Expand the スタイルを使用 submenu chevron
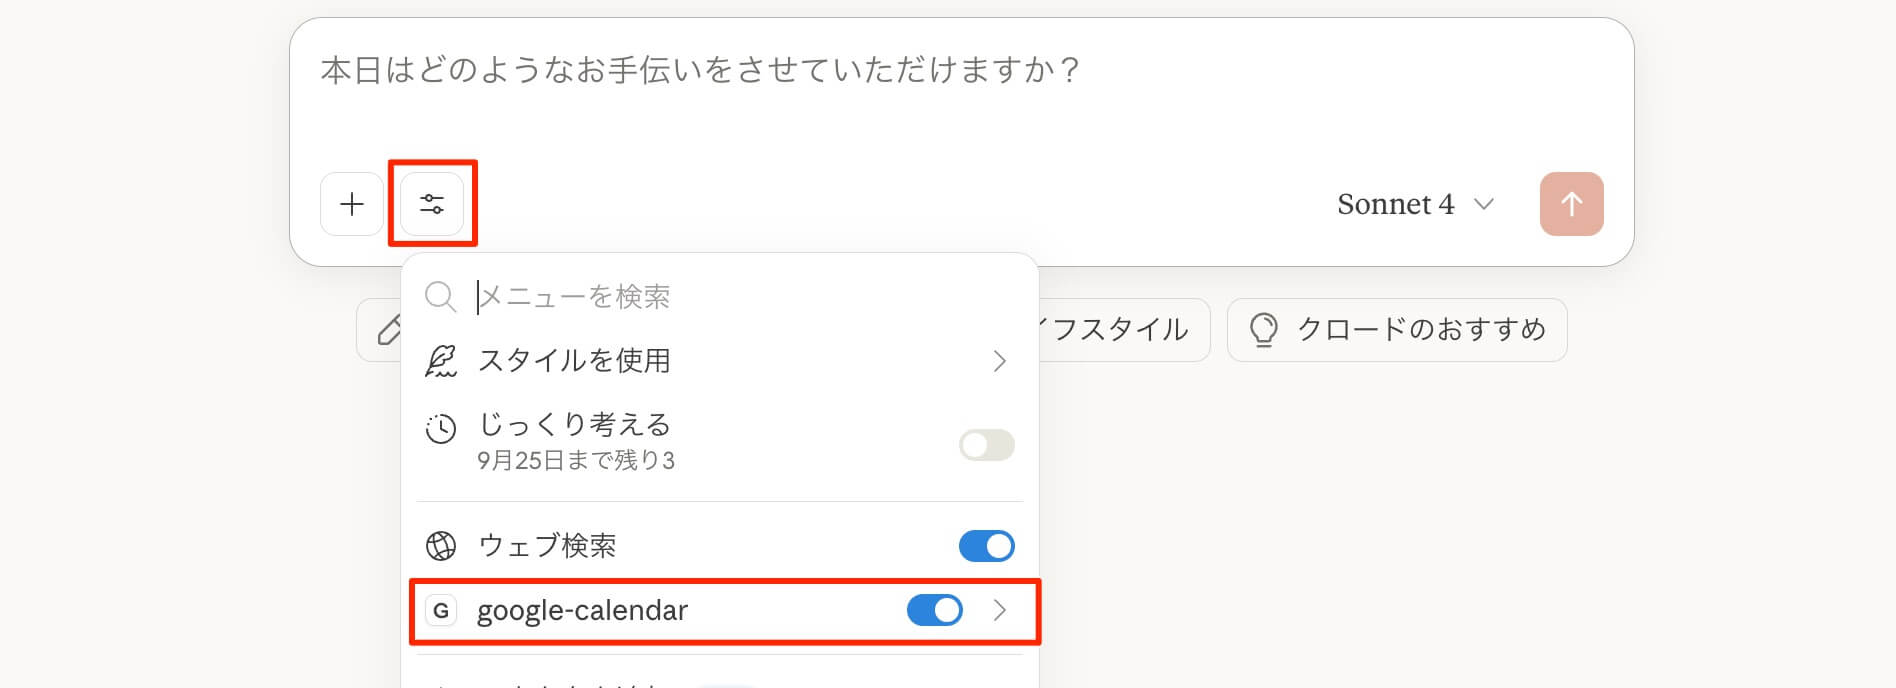The height and width of the screenshot is (688, 1896). tap(999, 361)
